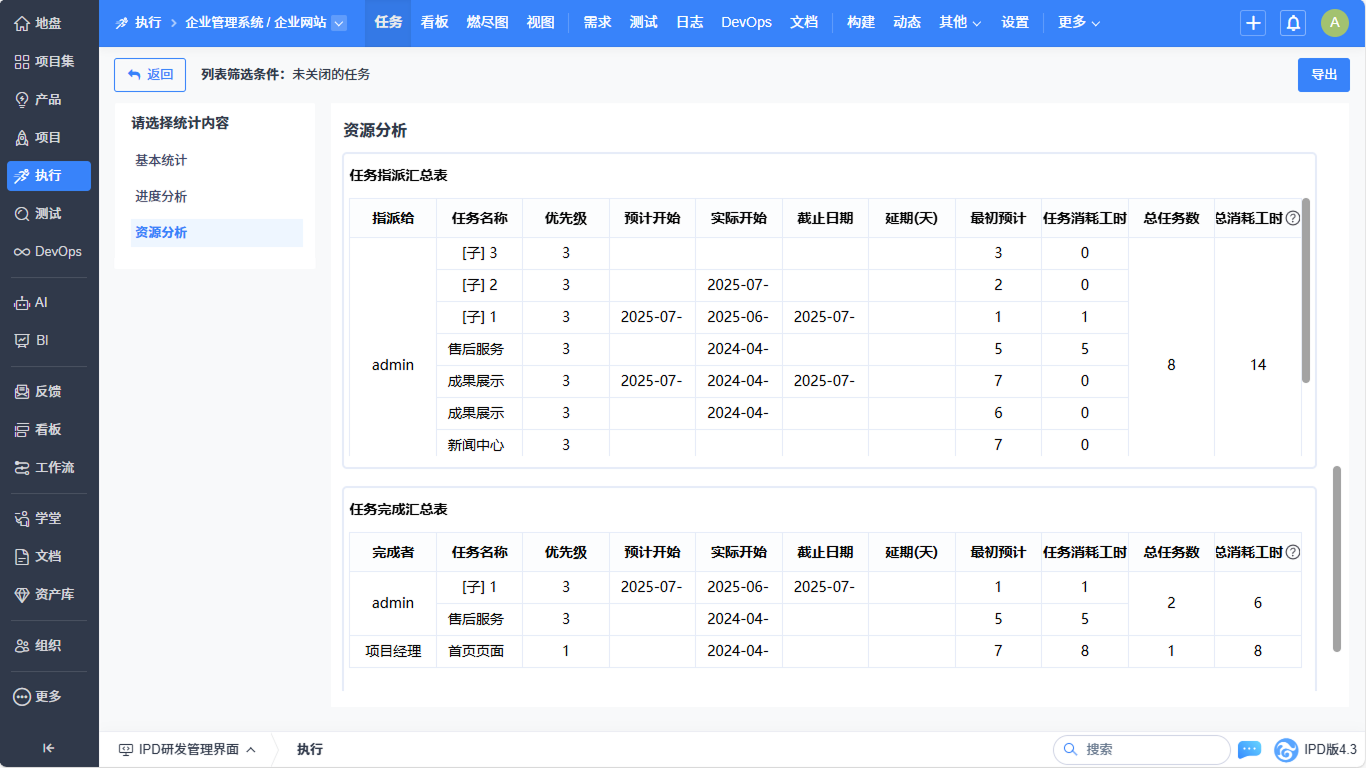Open the IPD研发管理界面 switcher

tap(187, 749)
